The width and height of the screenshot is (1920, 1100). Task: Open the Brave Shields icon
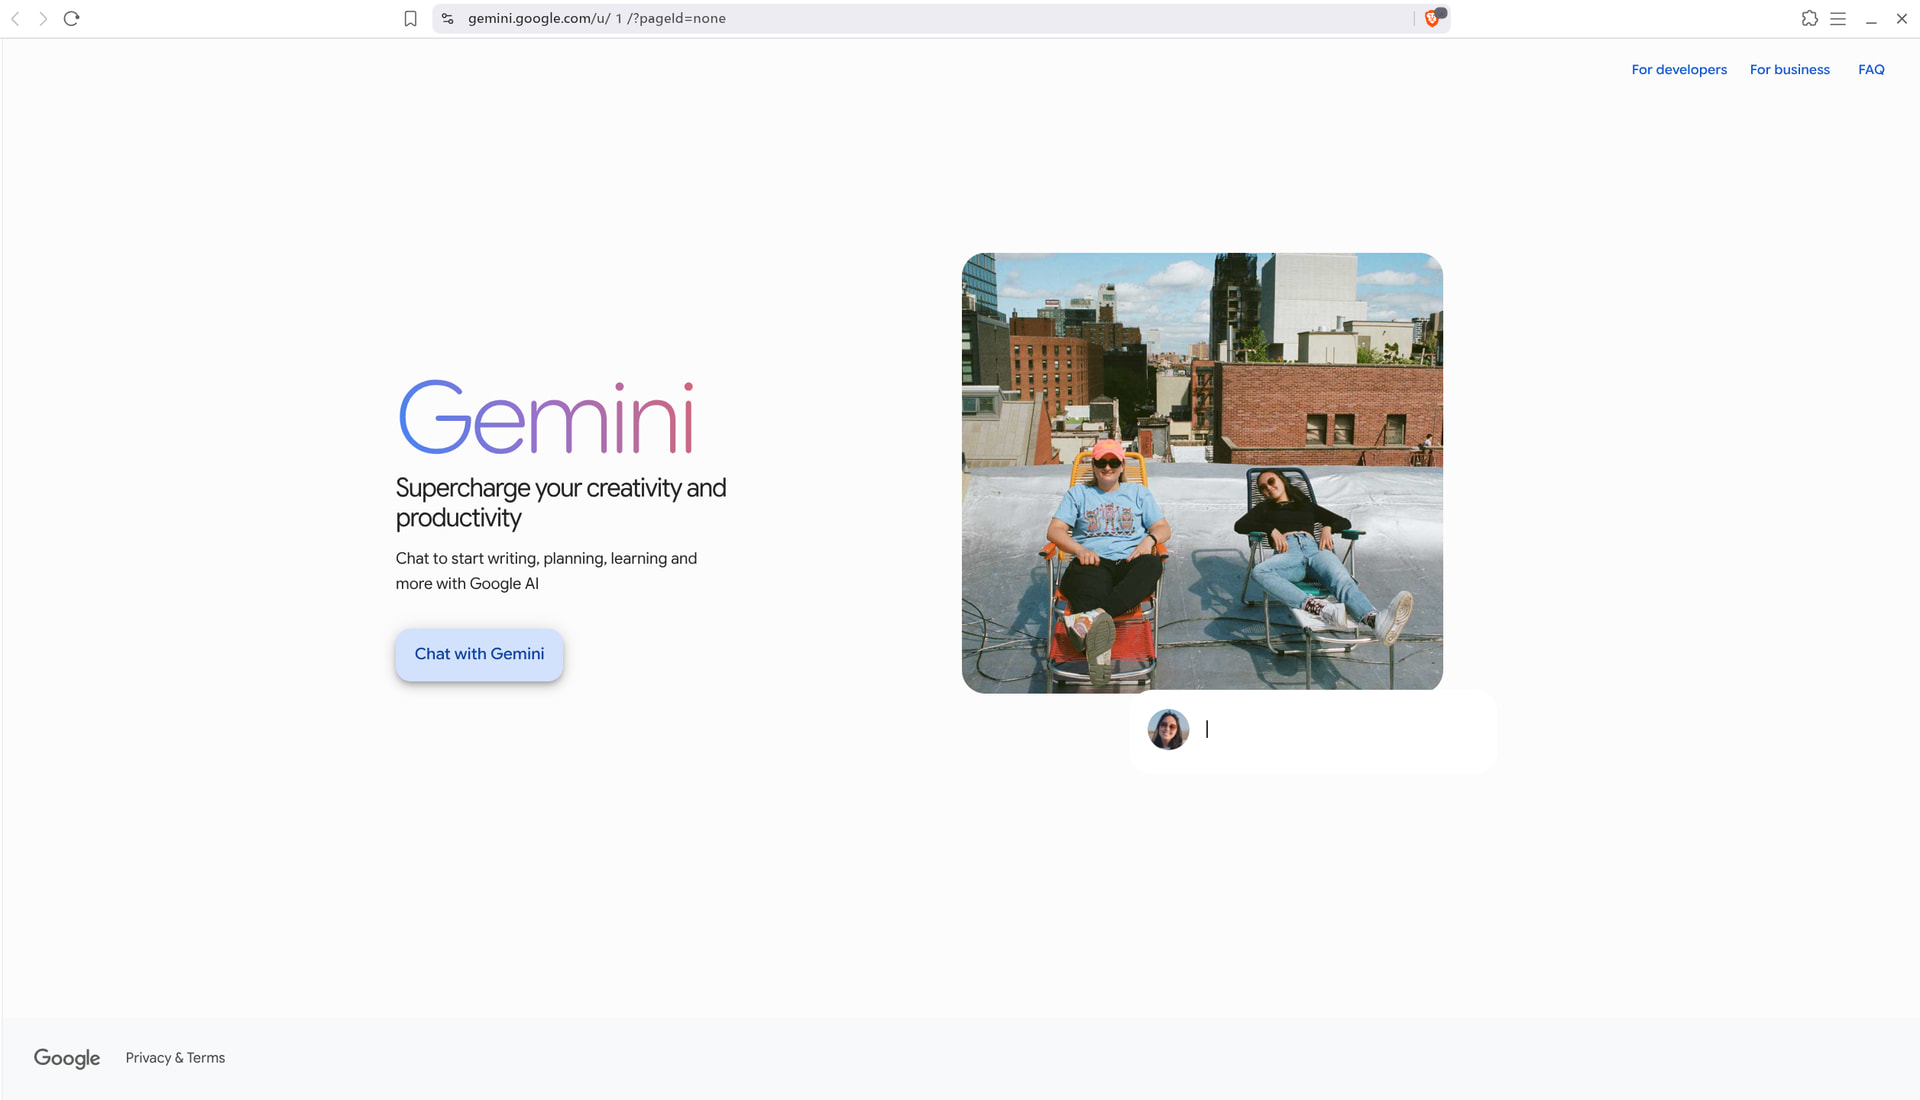click(x=1433, y=18)
